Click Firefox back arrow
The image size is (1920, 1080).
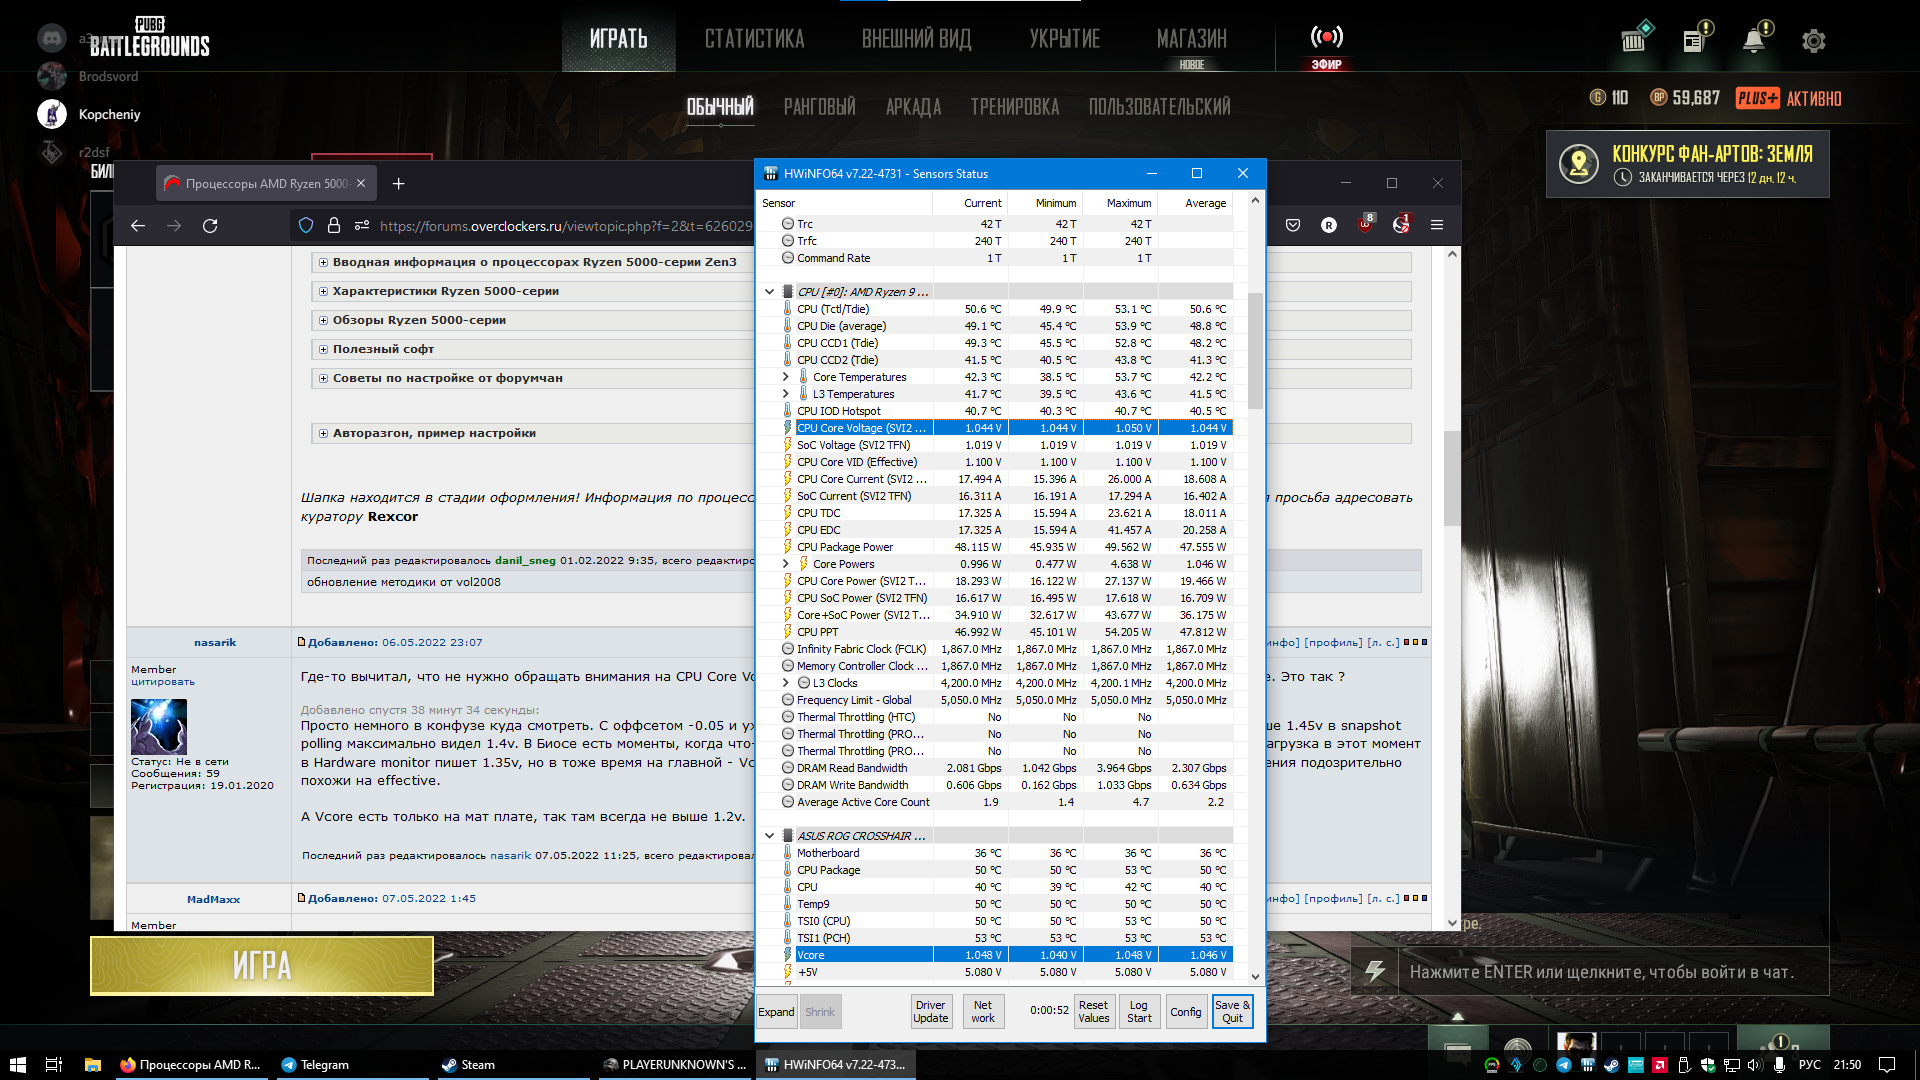pos(138,226)
